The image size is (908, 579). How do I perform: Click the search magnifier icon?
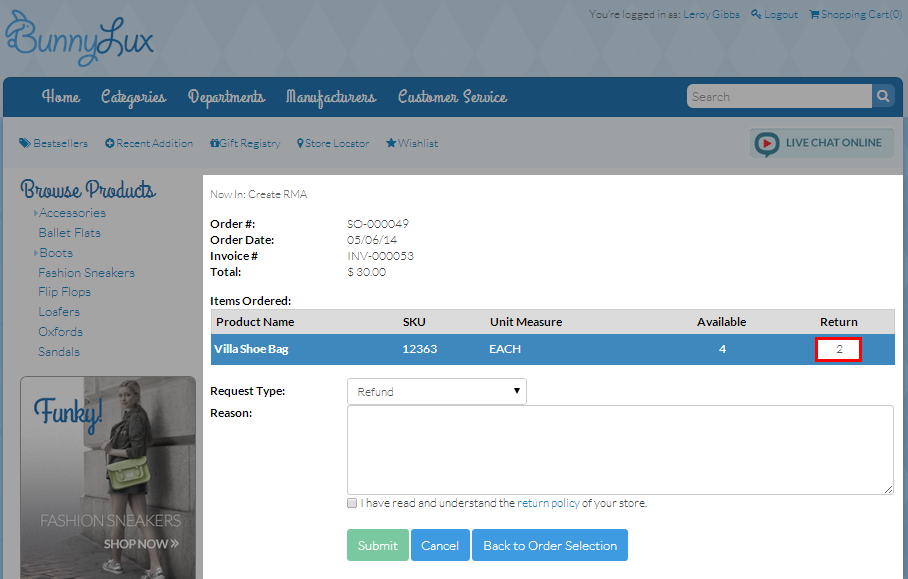tap(883, 97)
